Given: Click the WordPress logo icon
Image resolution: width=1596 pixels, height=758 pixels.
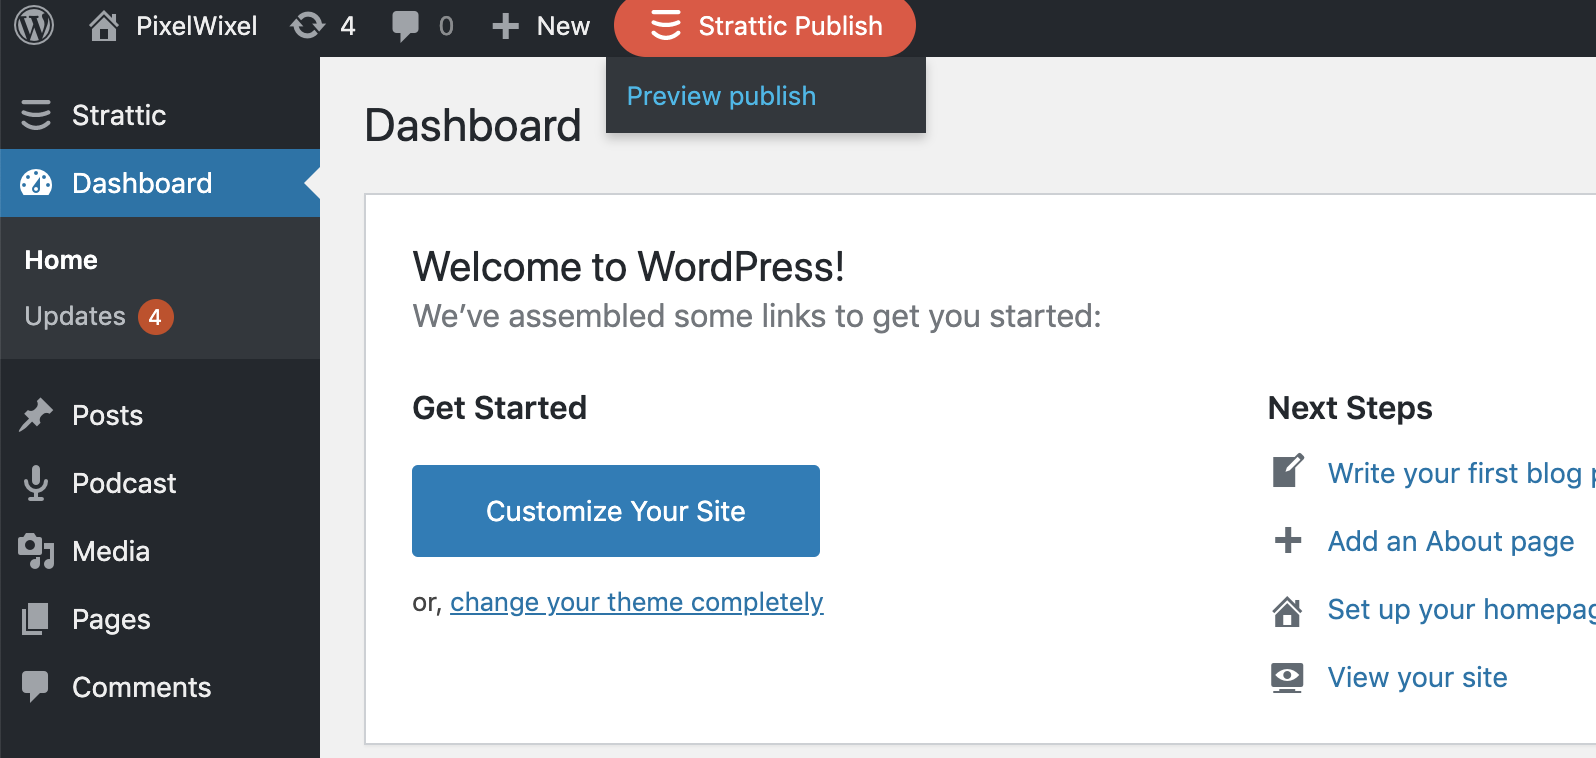Looking at the screenshot, I should pos(34,26).
